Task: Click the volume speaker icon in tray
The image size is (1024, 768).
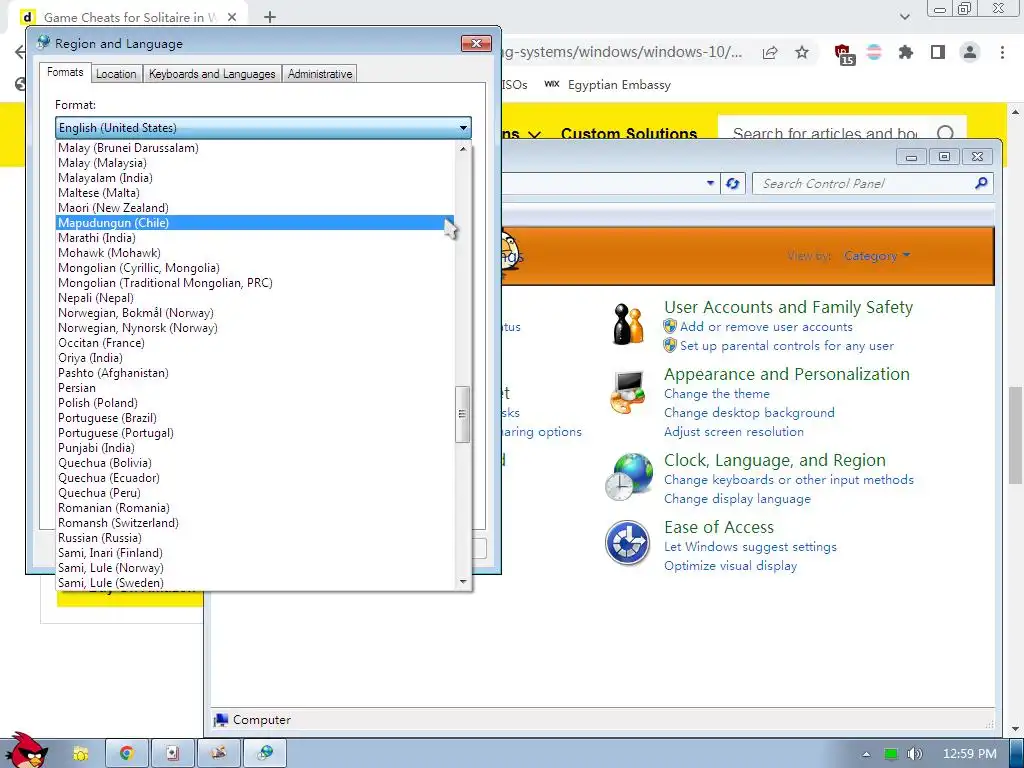Action: click(914, 754)
